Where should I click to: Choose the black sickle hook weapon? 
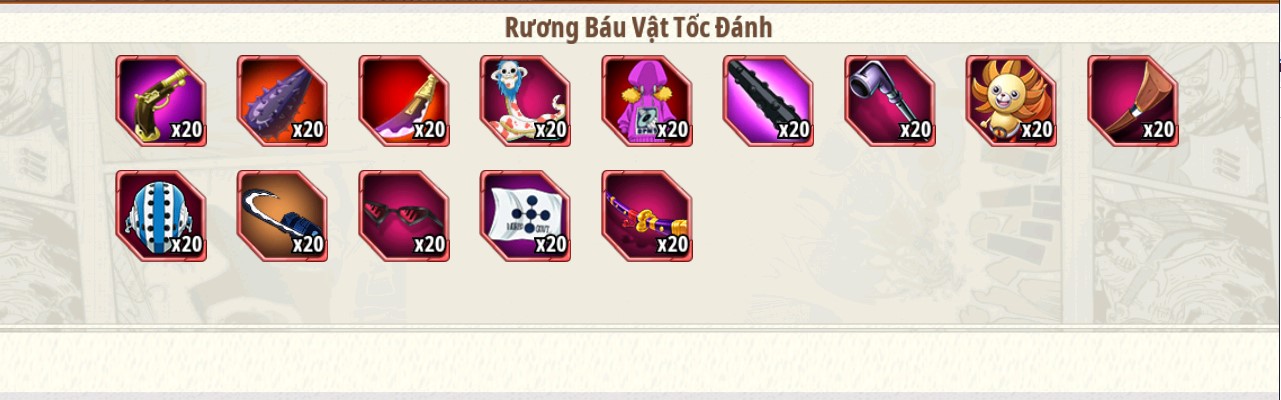coord(282,216)
